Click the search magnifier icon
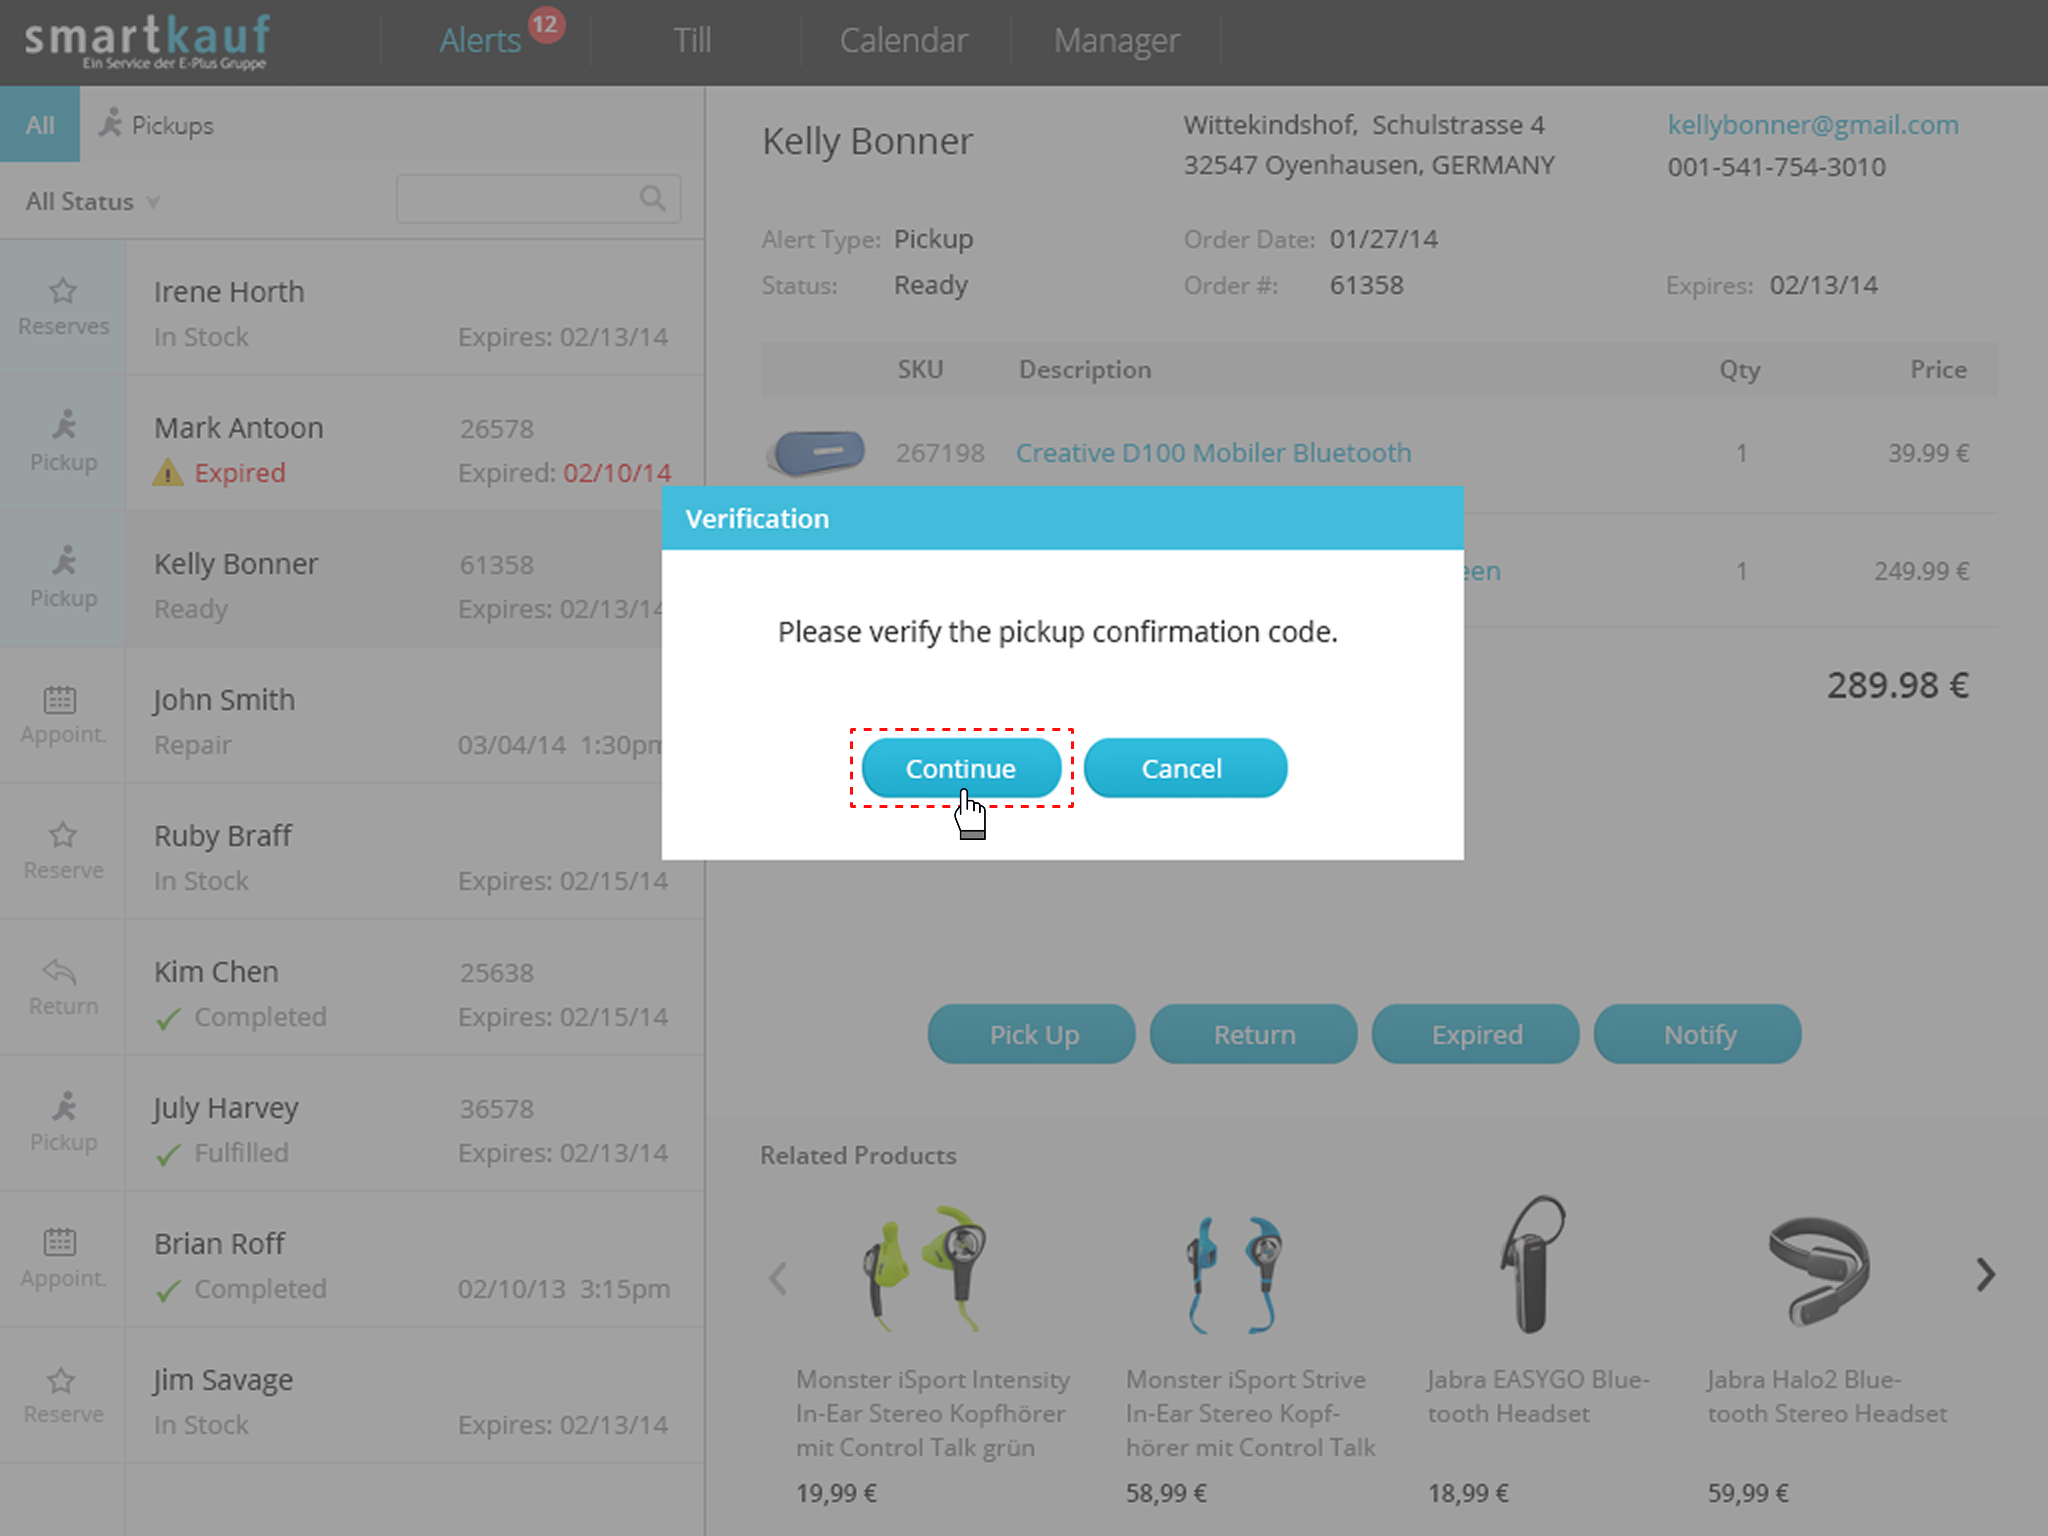2048x1536 pixels. pyautogui.click(x=652, y=198)
